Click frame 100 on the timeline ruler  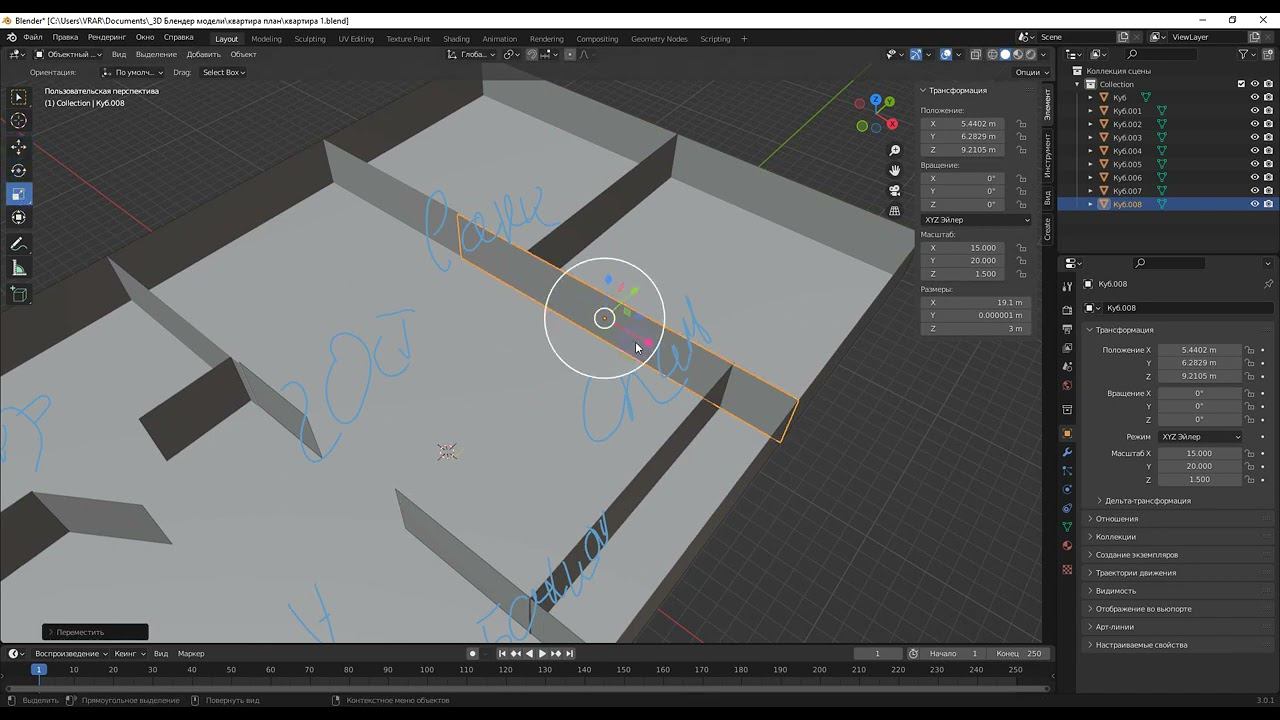(427, 670)
